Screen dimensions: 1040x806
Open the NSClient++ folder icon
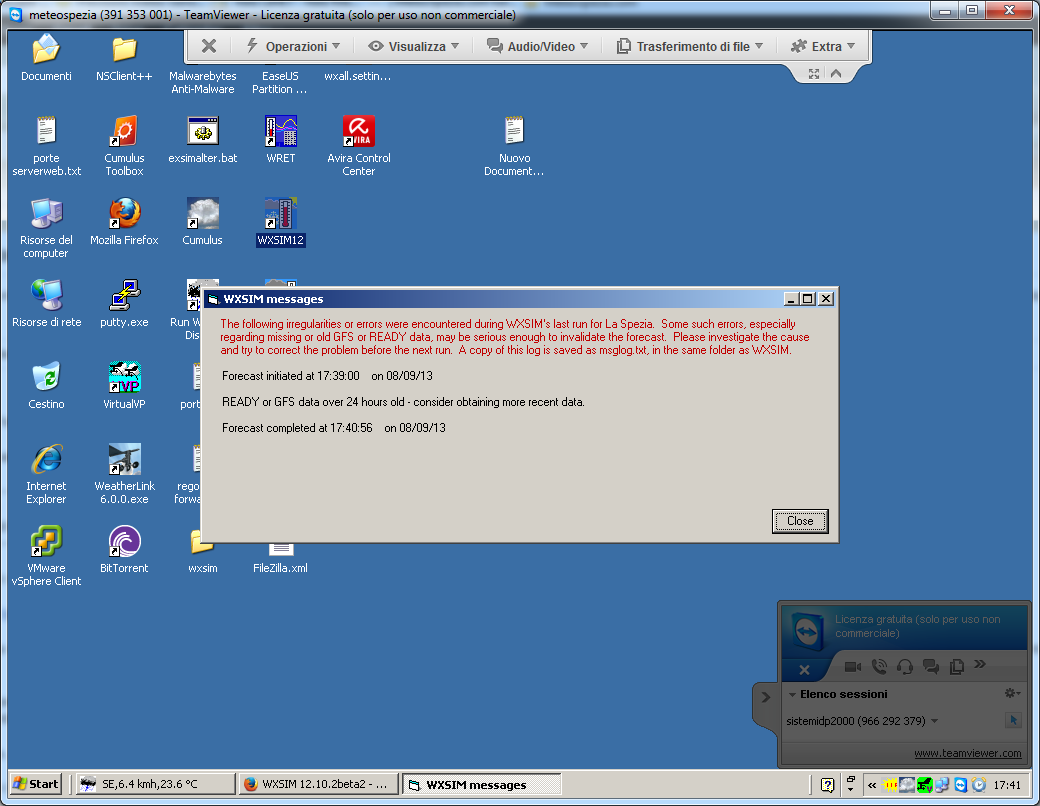(x=124, y=50)
